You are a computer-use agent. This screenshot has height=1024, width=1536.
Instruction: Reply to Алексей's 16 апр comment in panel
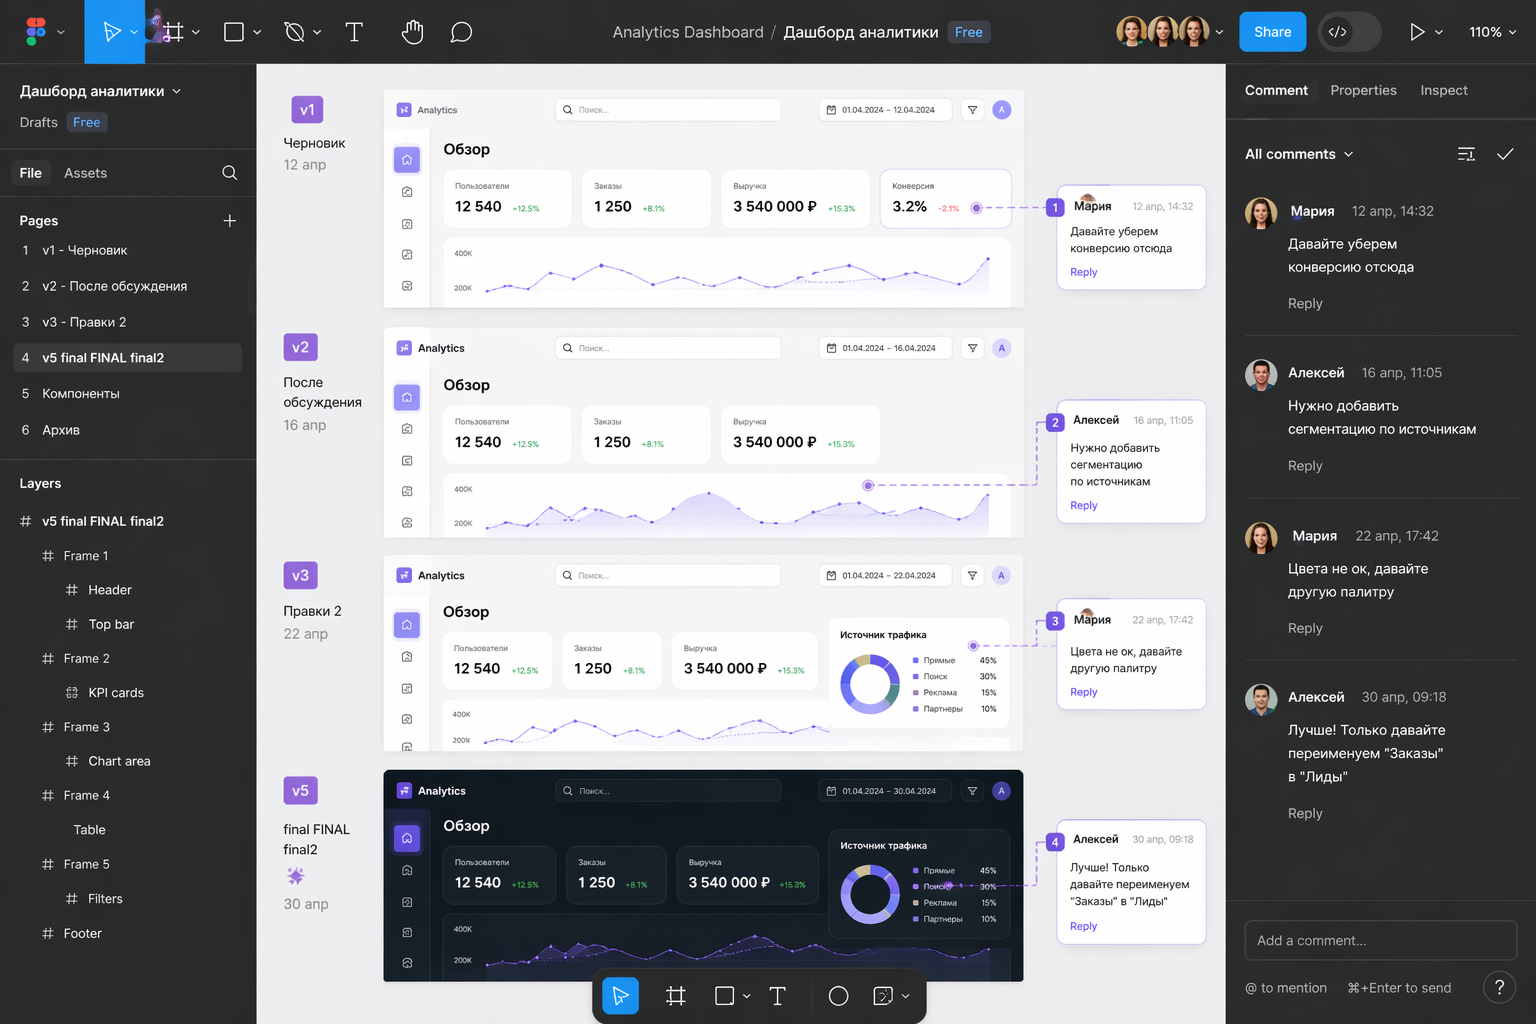[x=1304, y=466]
